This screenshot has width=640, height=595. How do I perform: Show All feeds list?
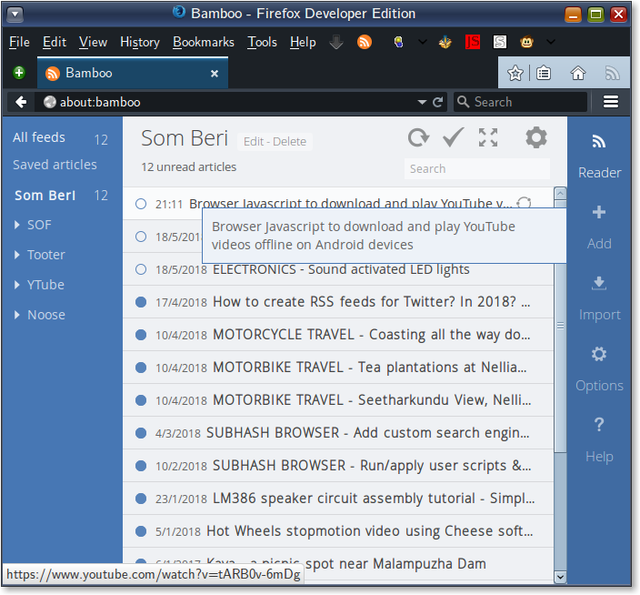tap(39, 138)
